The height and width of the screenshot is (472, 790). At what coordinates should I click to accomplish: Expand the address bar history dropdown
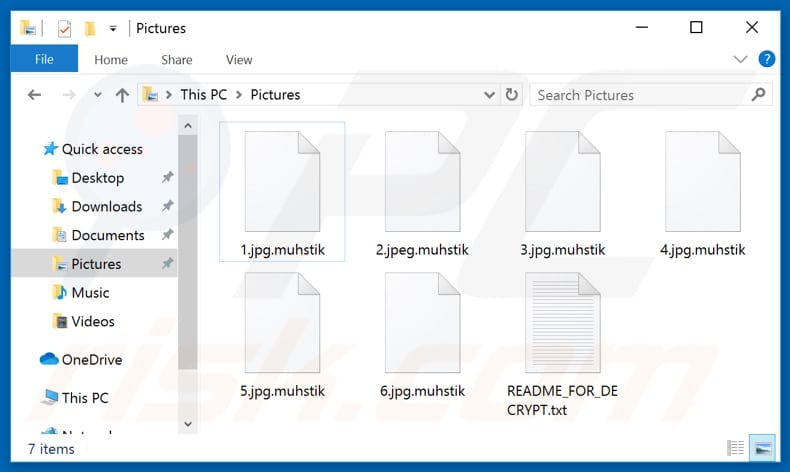coord(489,95)
